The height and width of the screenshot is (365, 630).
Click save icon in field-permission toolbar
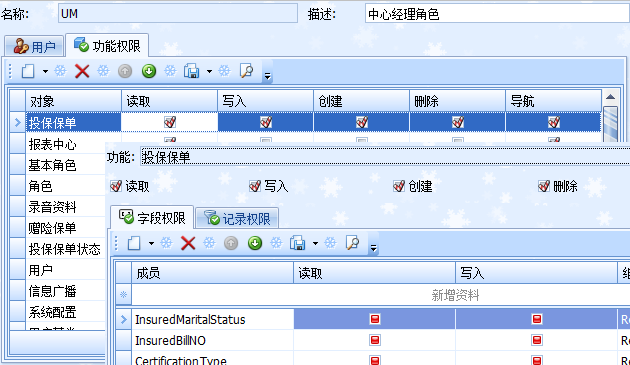pyautogui.click(x=298, y=243)
